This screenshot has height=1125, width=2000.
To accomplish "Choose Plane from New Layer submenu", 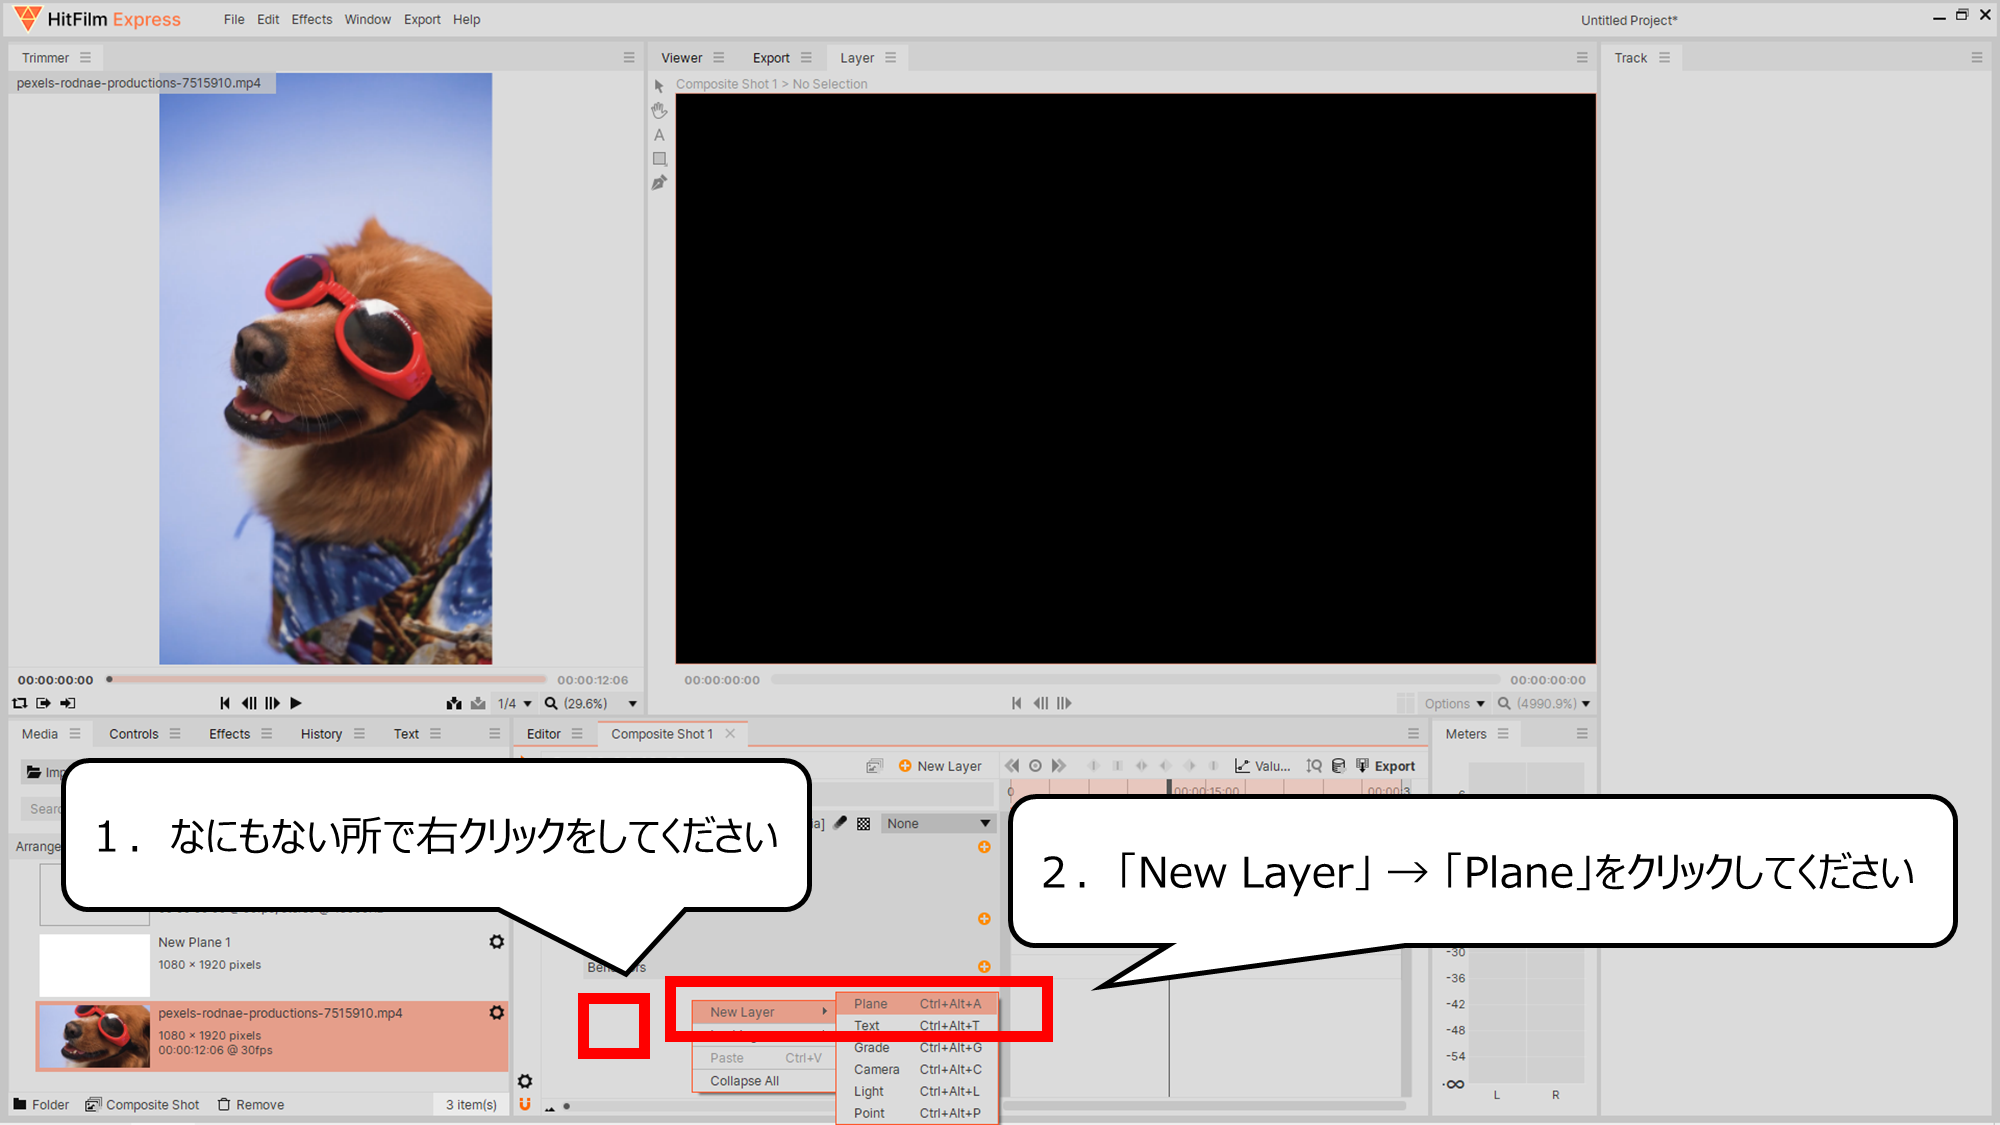I will pos(917,1004).
